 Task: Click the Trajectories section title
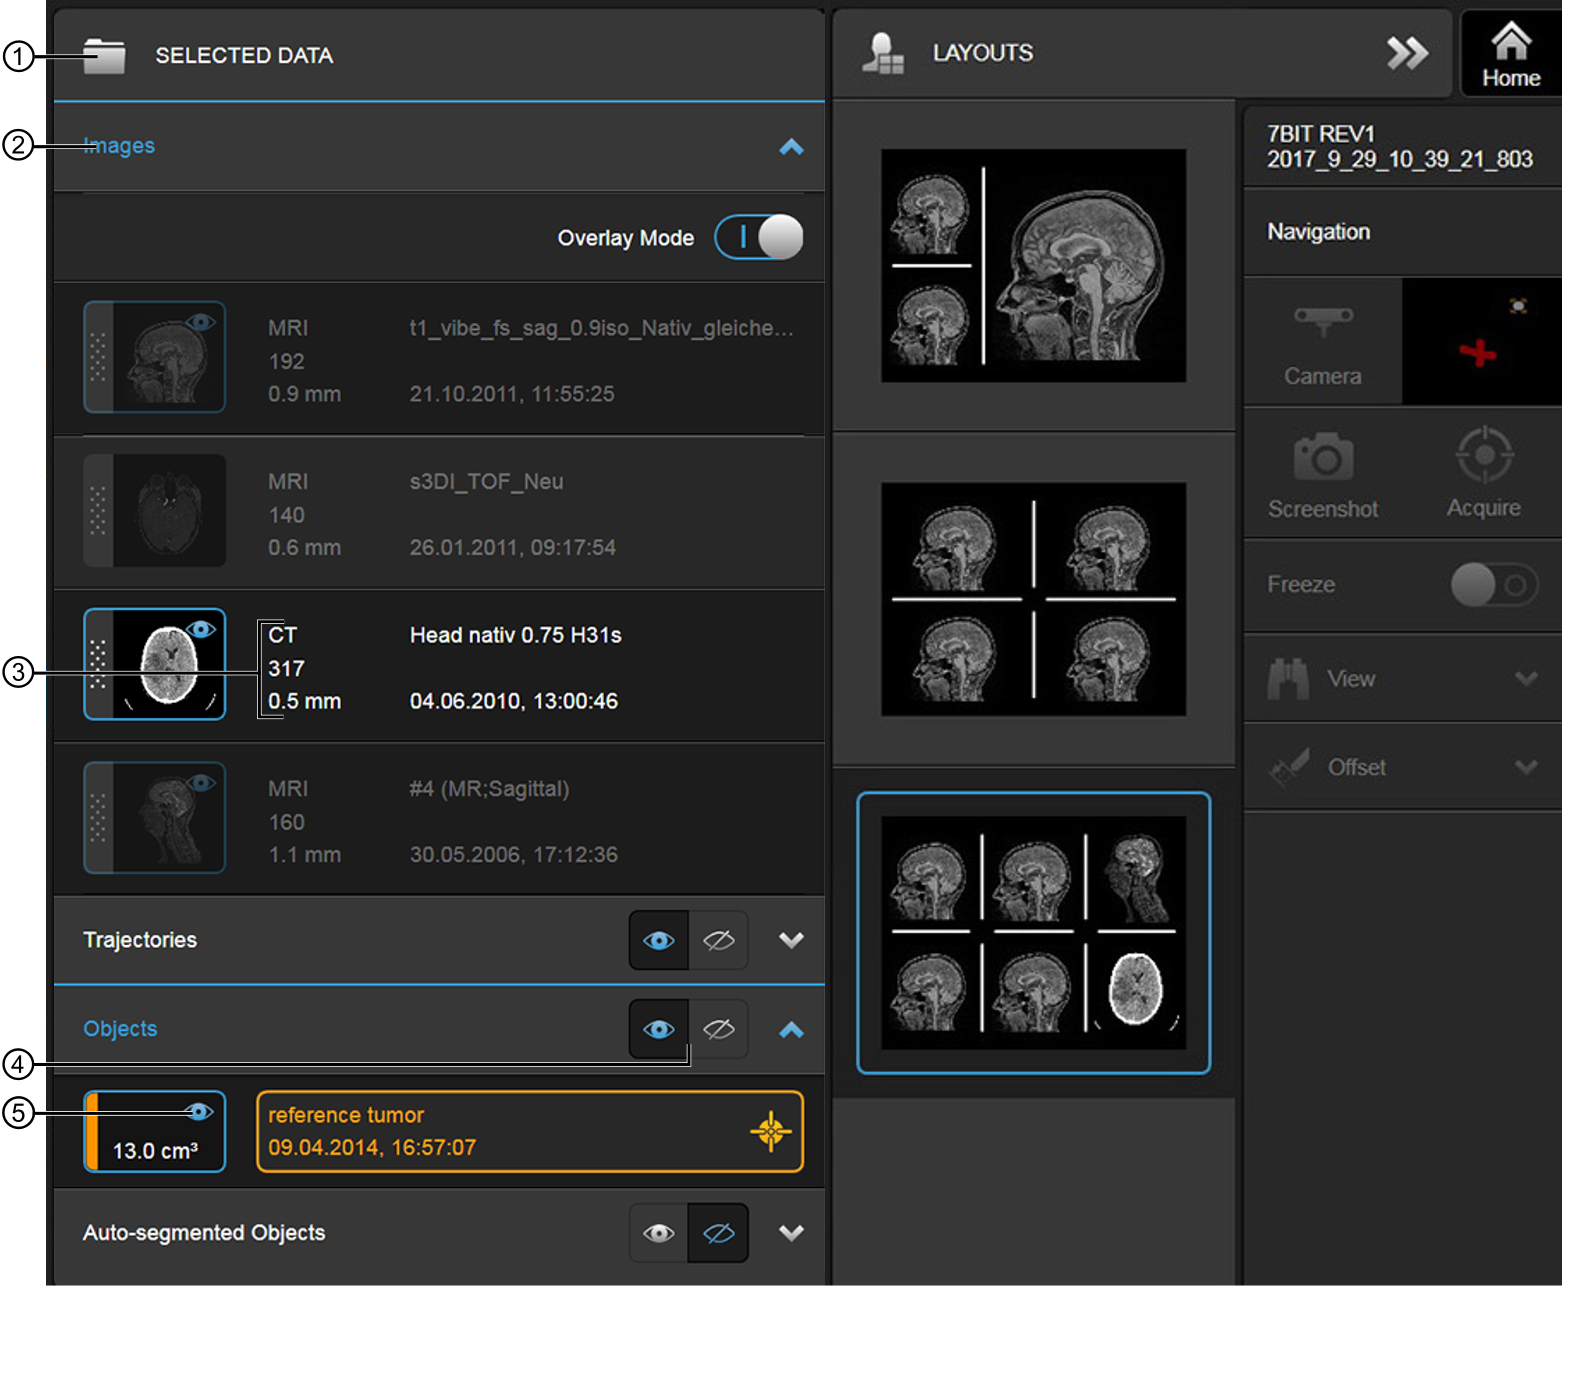140,940
